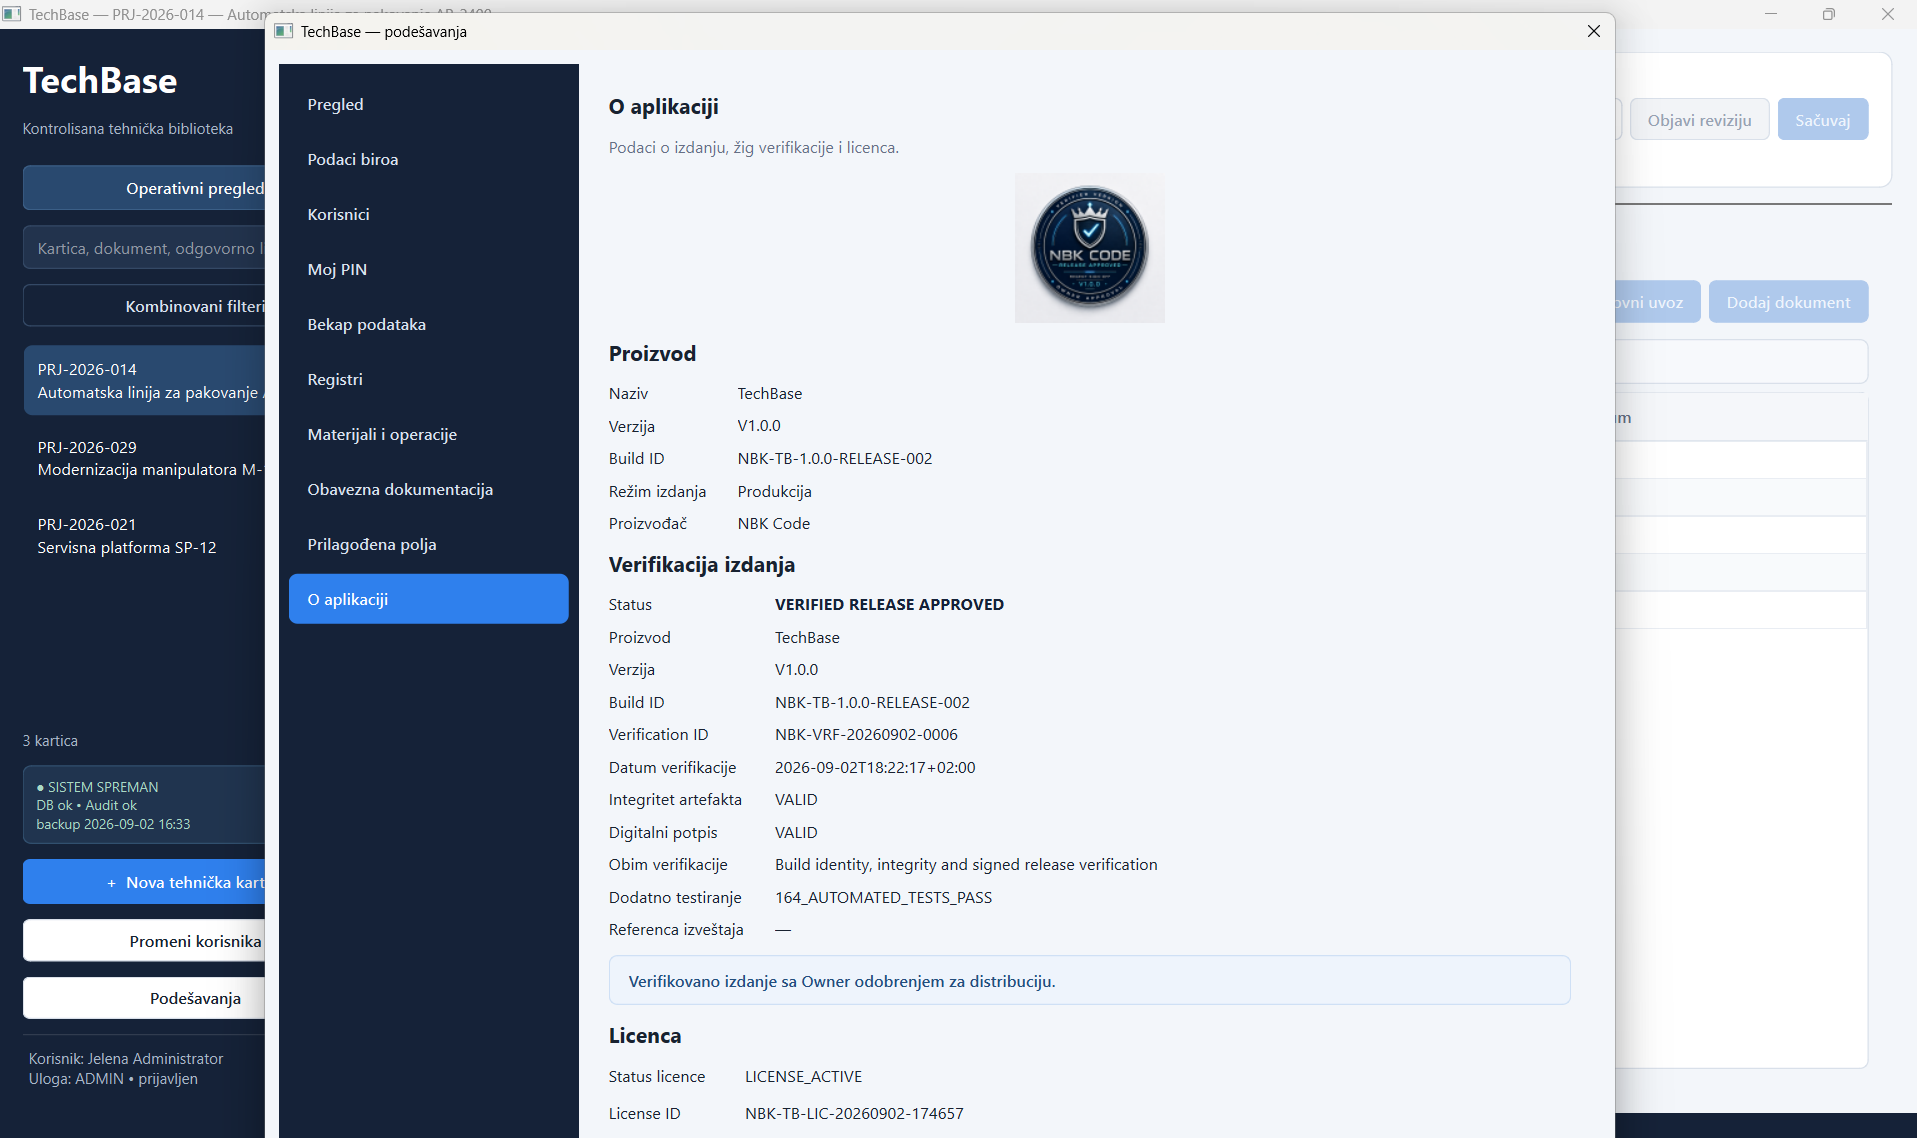Open the Podaci biroa settings section

(428, 159)
